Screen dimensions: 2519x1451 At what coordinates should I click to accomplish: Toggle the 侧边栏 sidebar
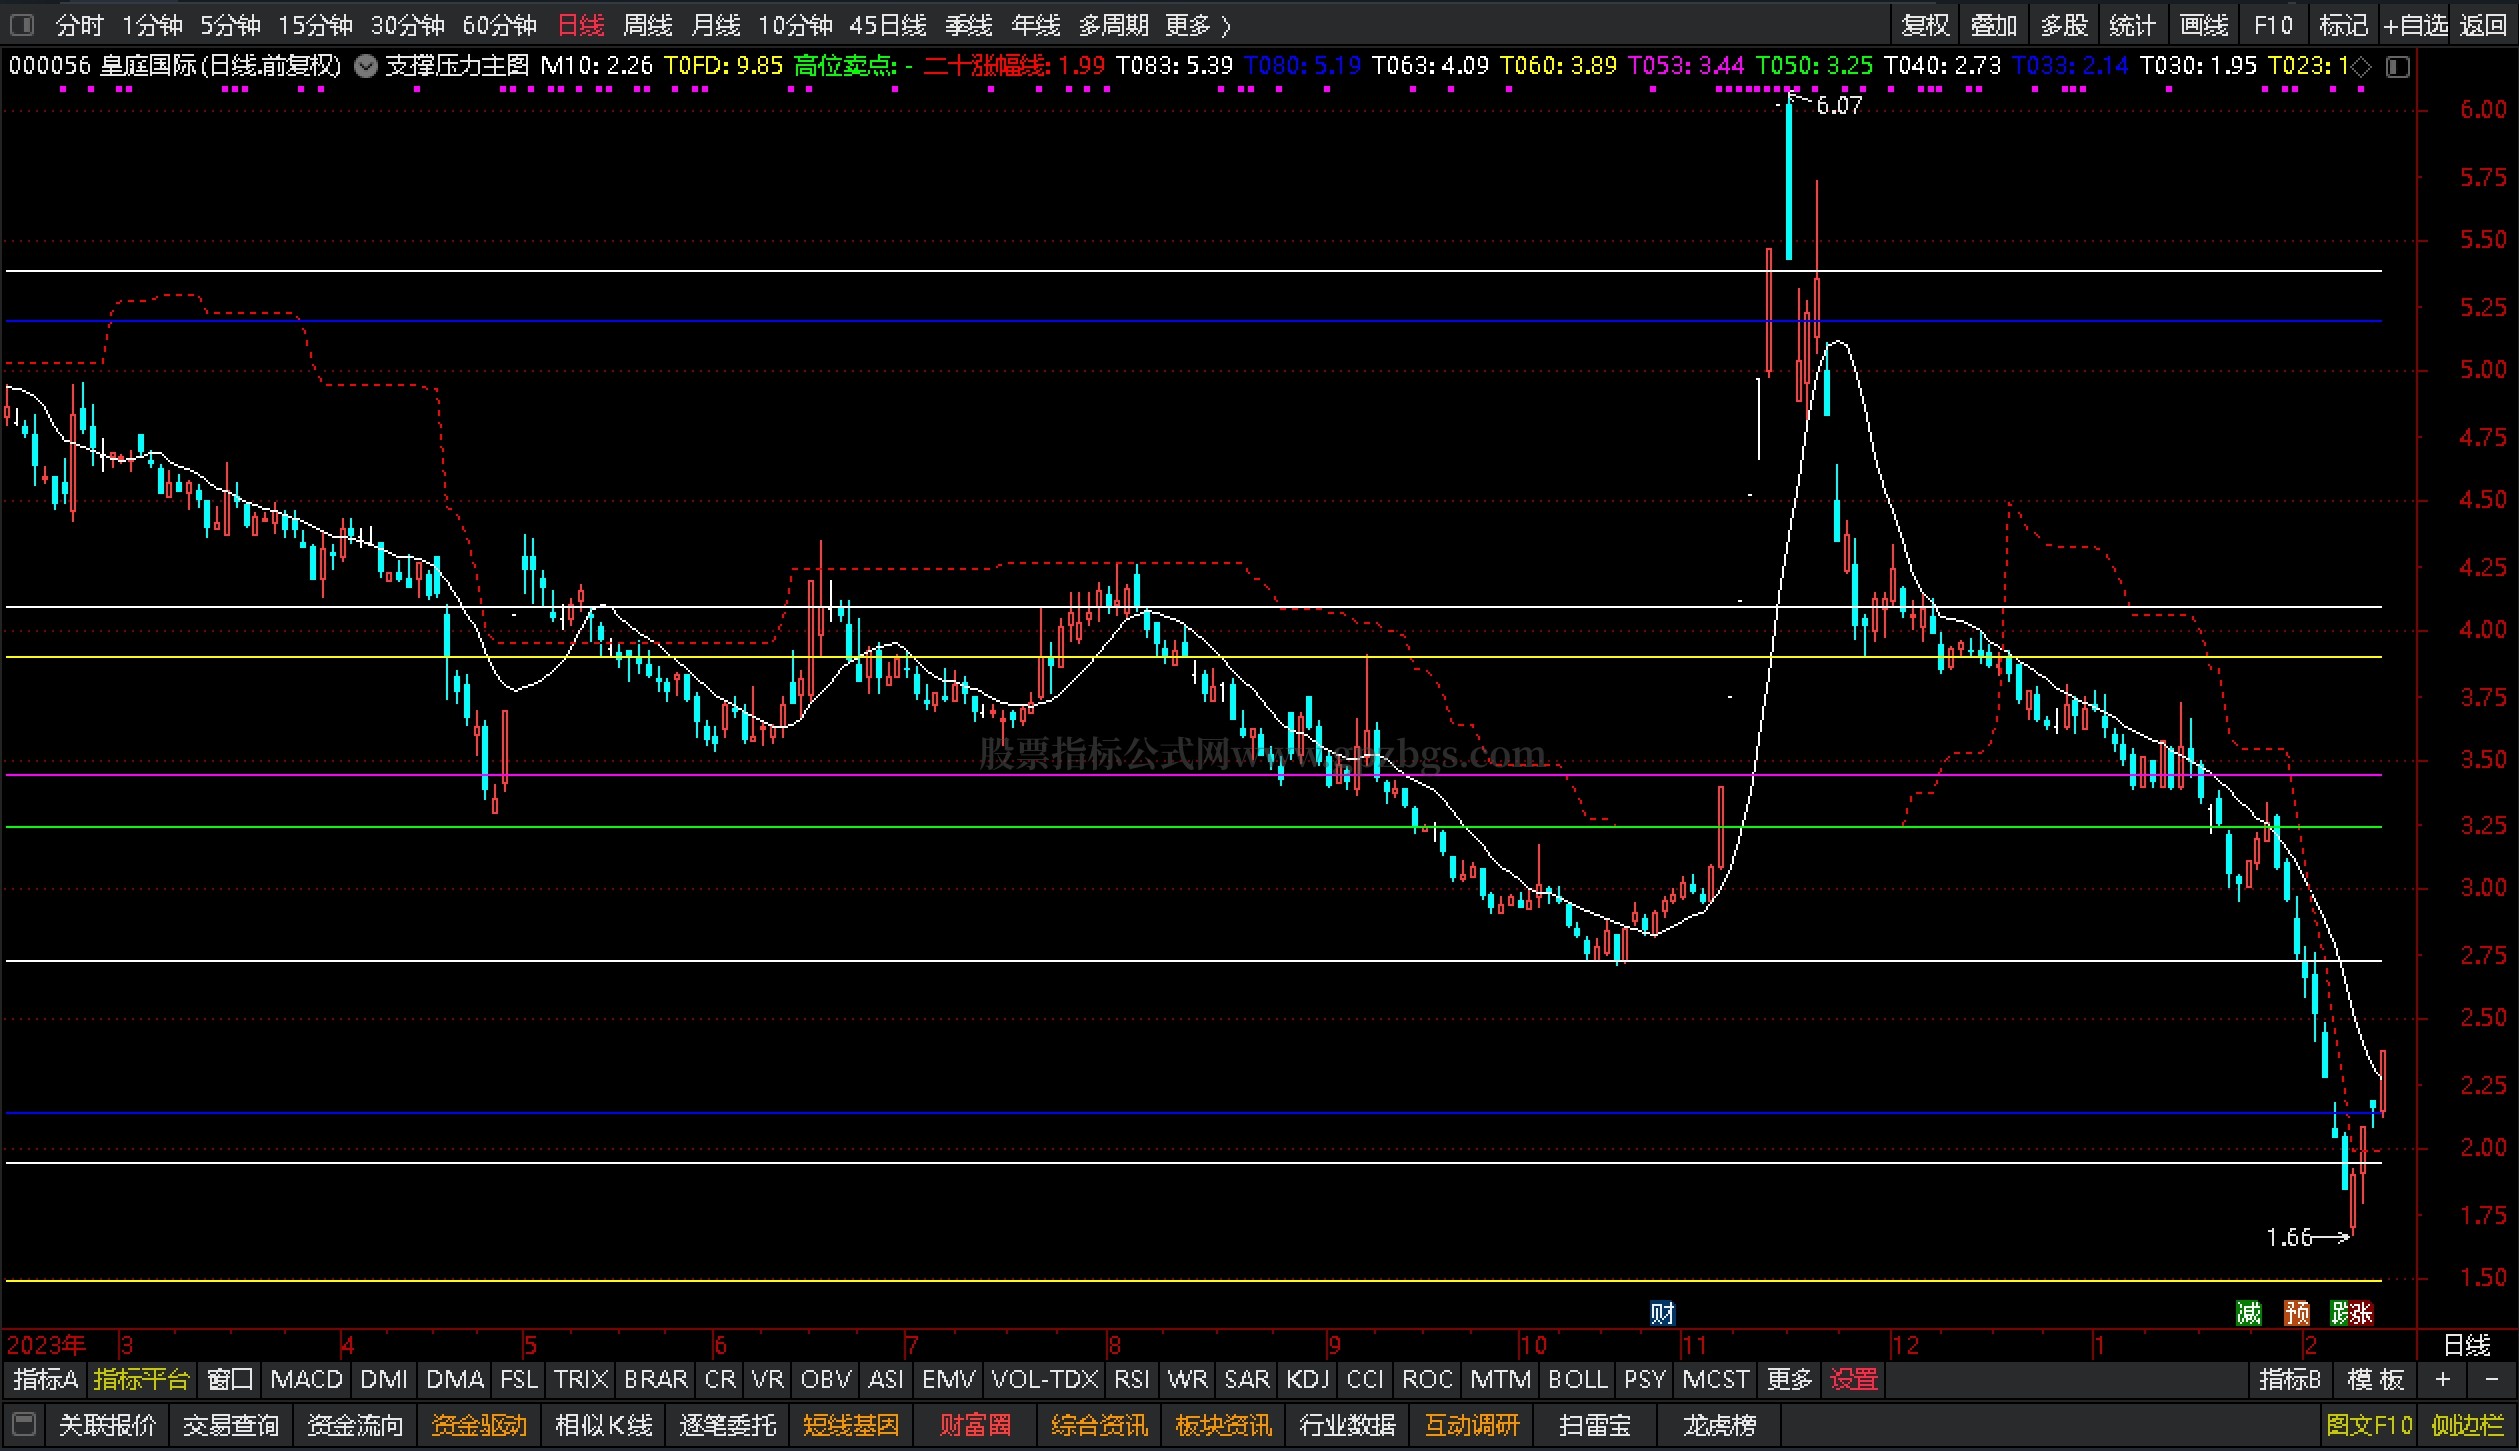pos(2468,1424)
